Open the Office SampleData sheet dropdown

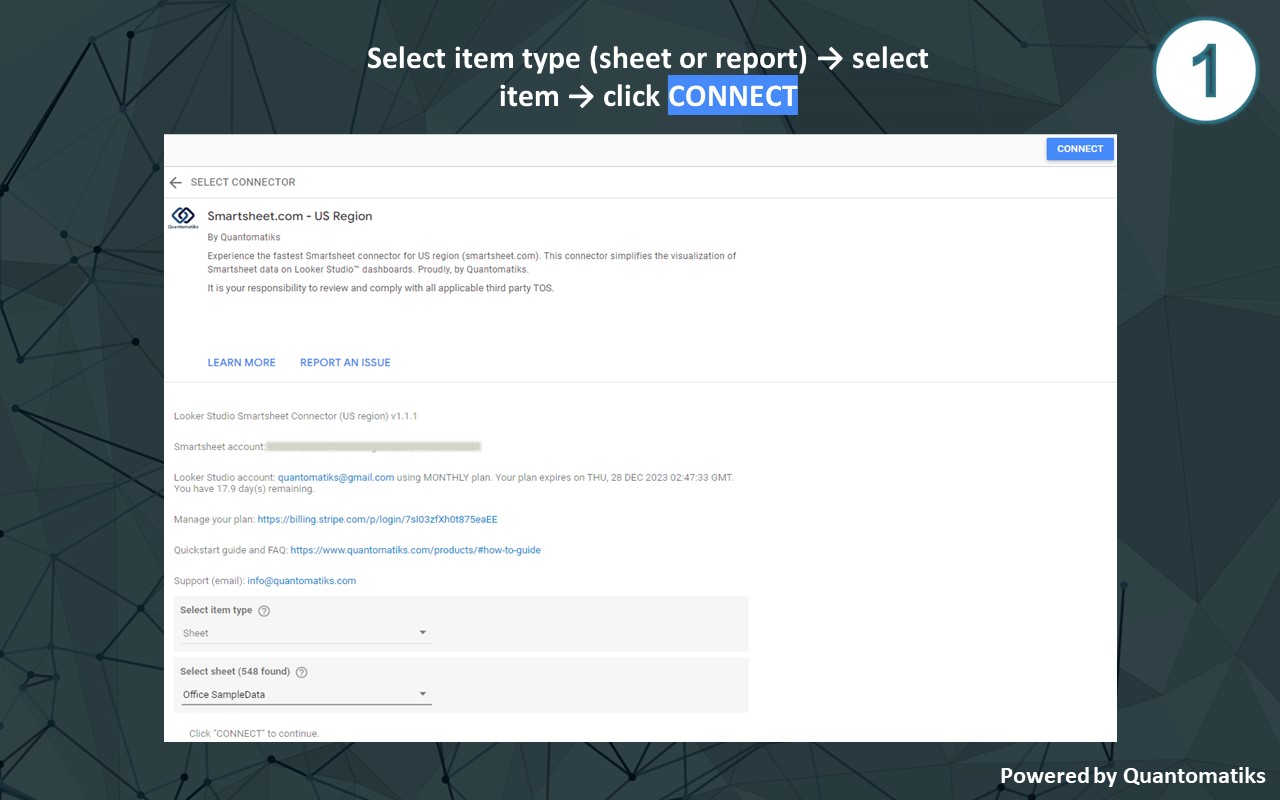tap(305, 695)
